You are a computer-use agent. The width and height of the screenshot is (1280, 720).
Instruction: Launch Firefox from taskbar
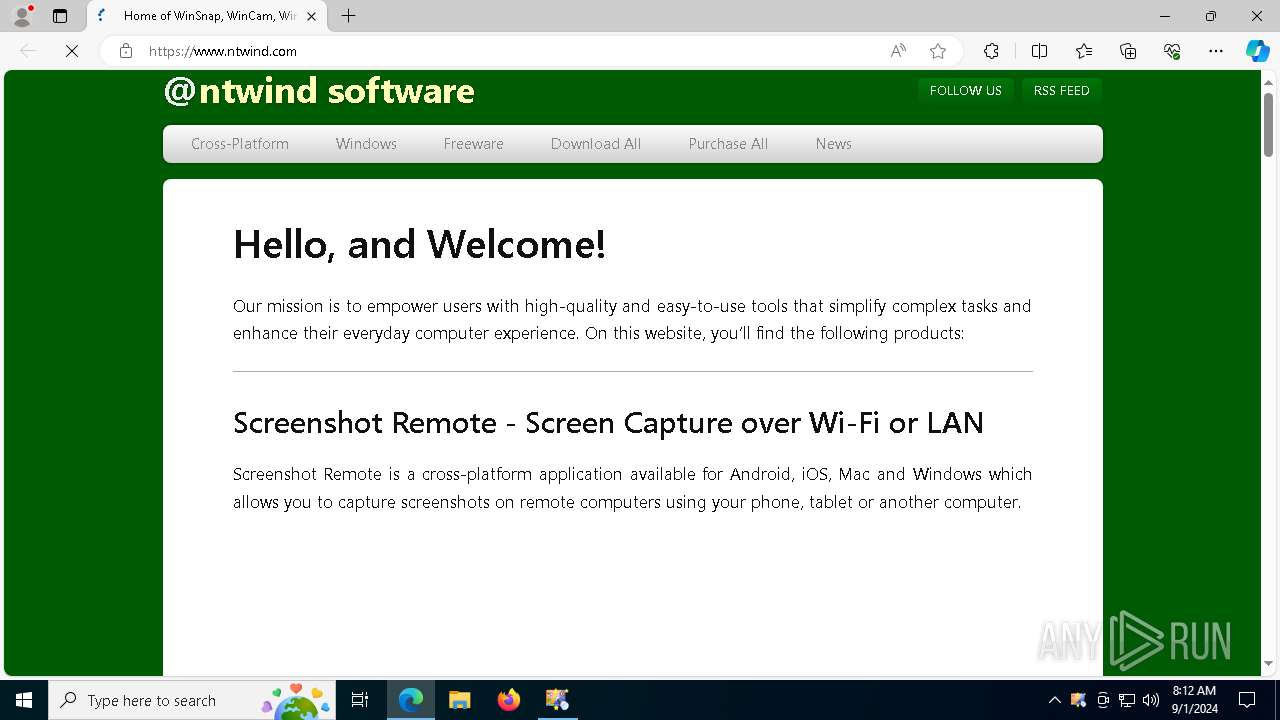509,700
